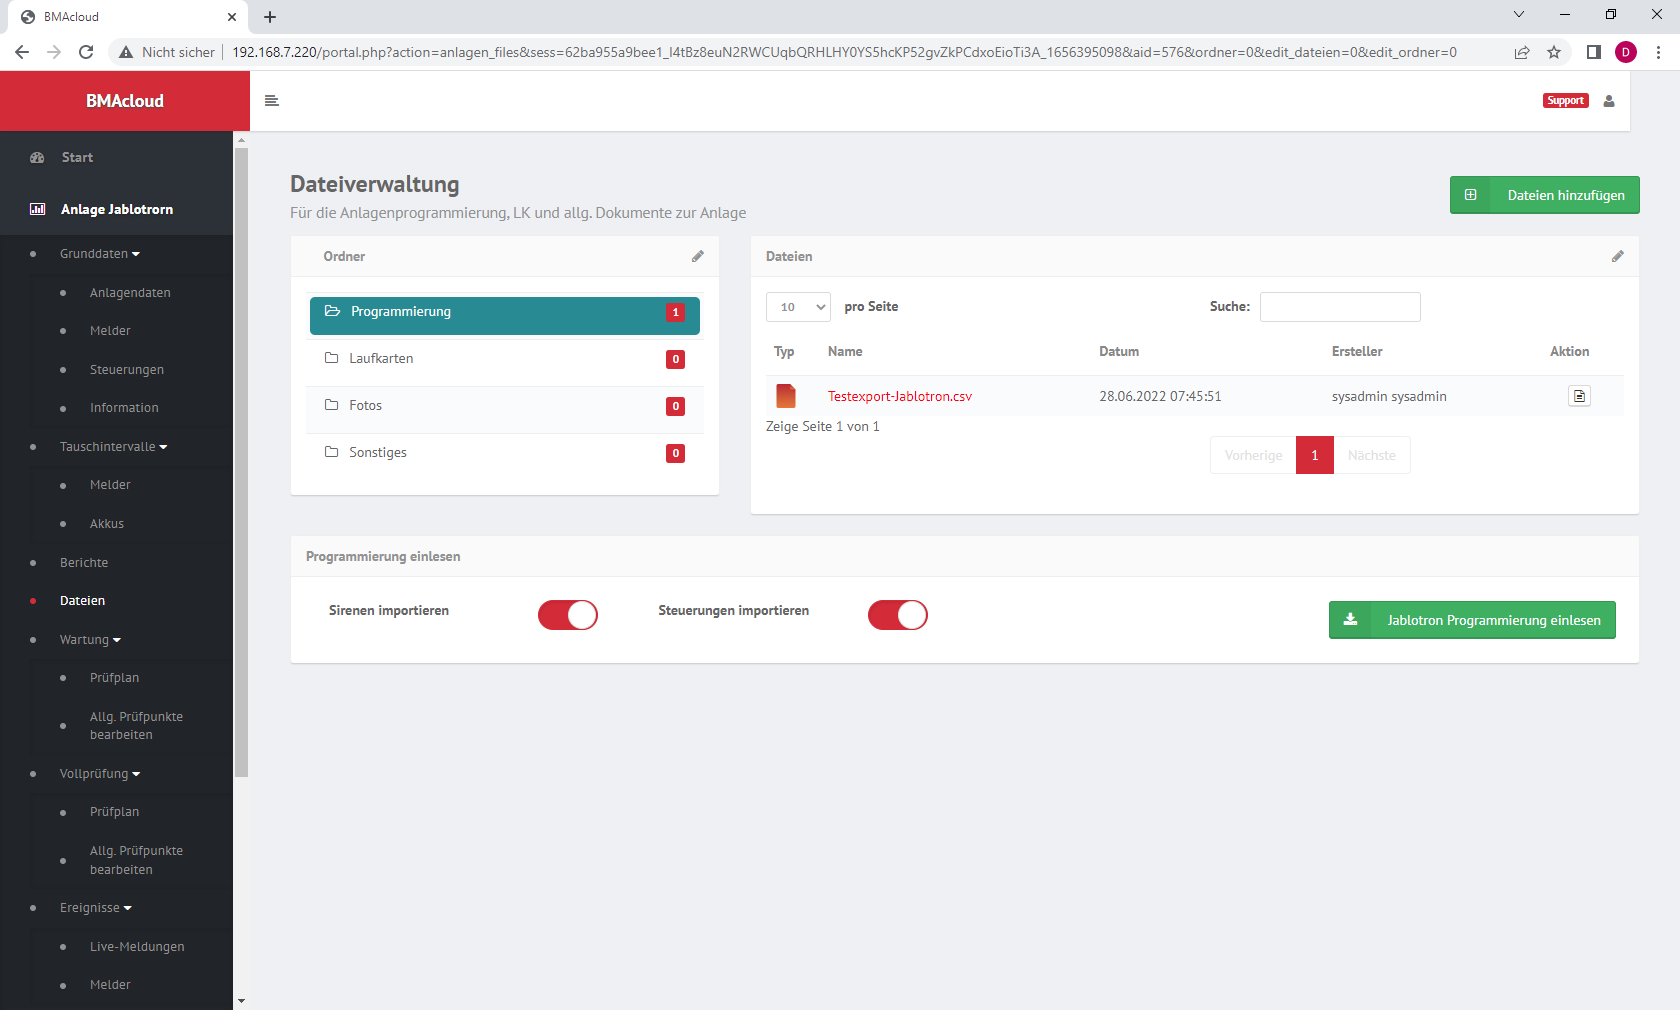The width and height of the screenshot is (1680, 1010).
Task: Click the Laufkarten folder icon
Action: click(x=331, y=358)
